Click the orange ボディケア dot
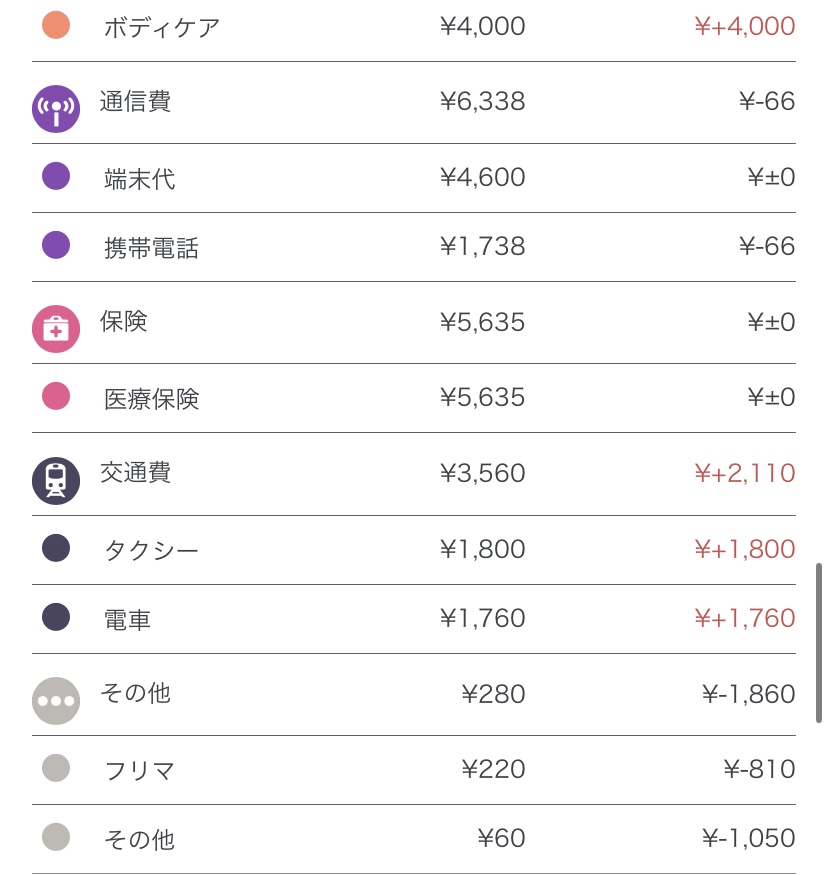Image resolution: width=828 pixels, height=875 pixels. (x=56, y=26)
